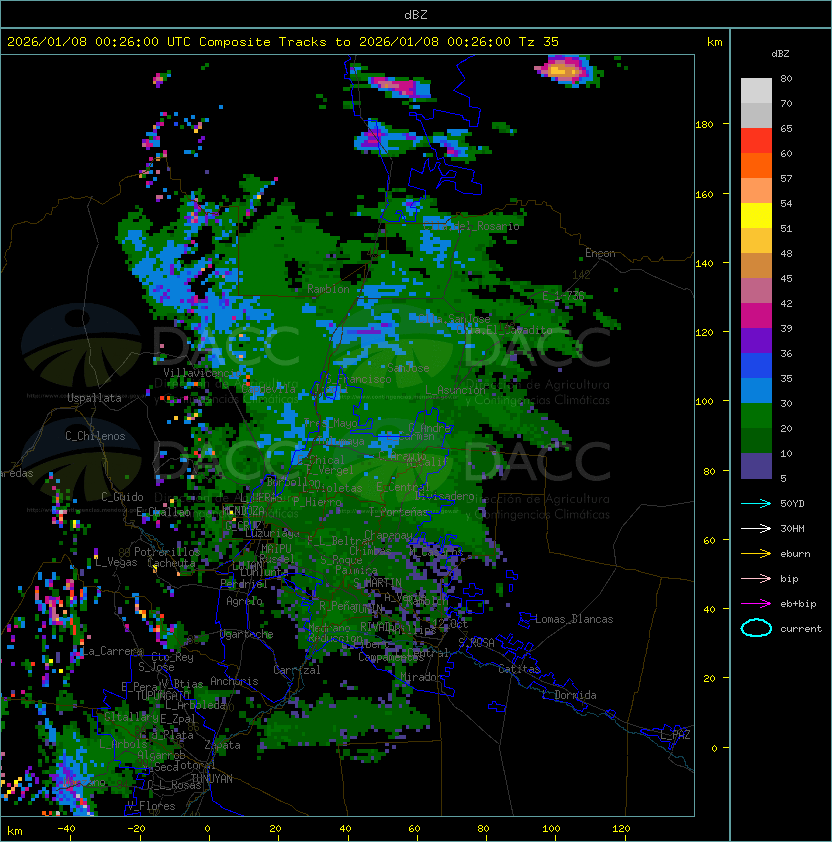This screenshot has height=842, width=832.
Task: Click the magenta eb+bip arrow in legend
Action: 756,604
